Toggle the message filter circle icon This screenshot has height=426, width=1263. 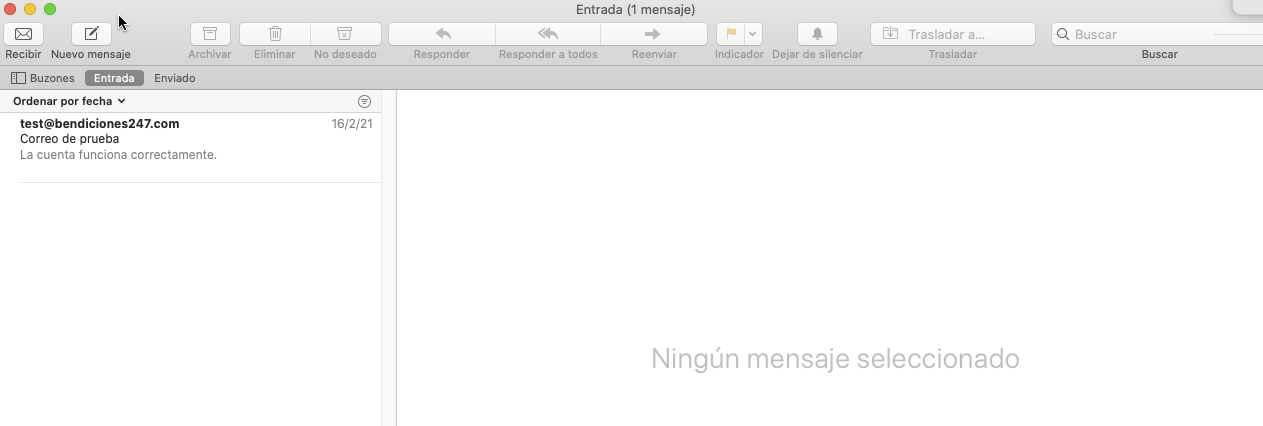[x=364, y=102]
